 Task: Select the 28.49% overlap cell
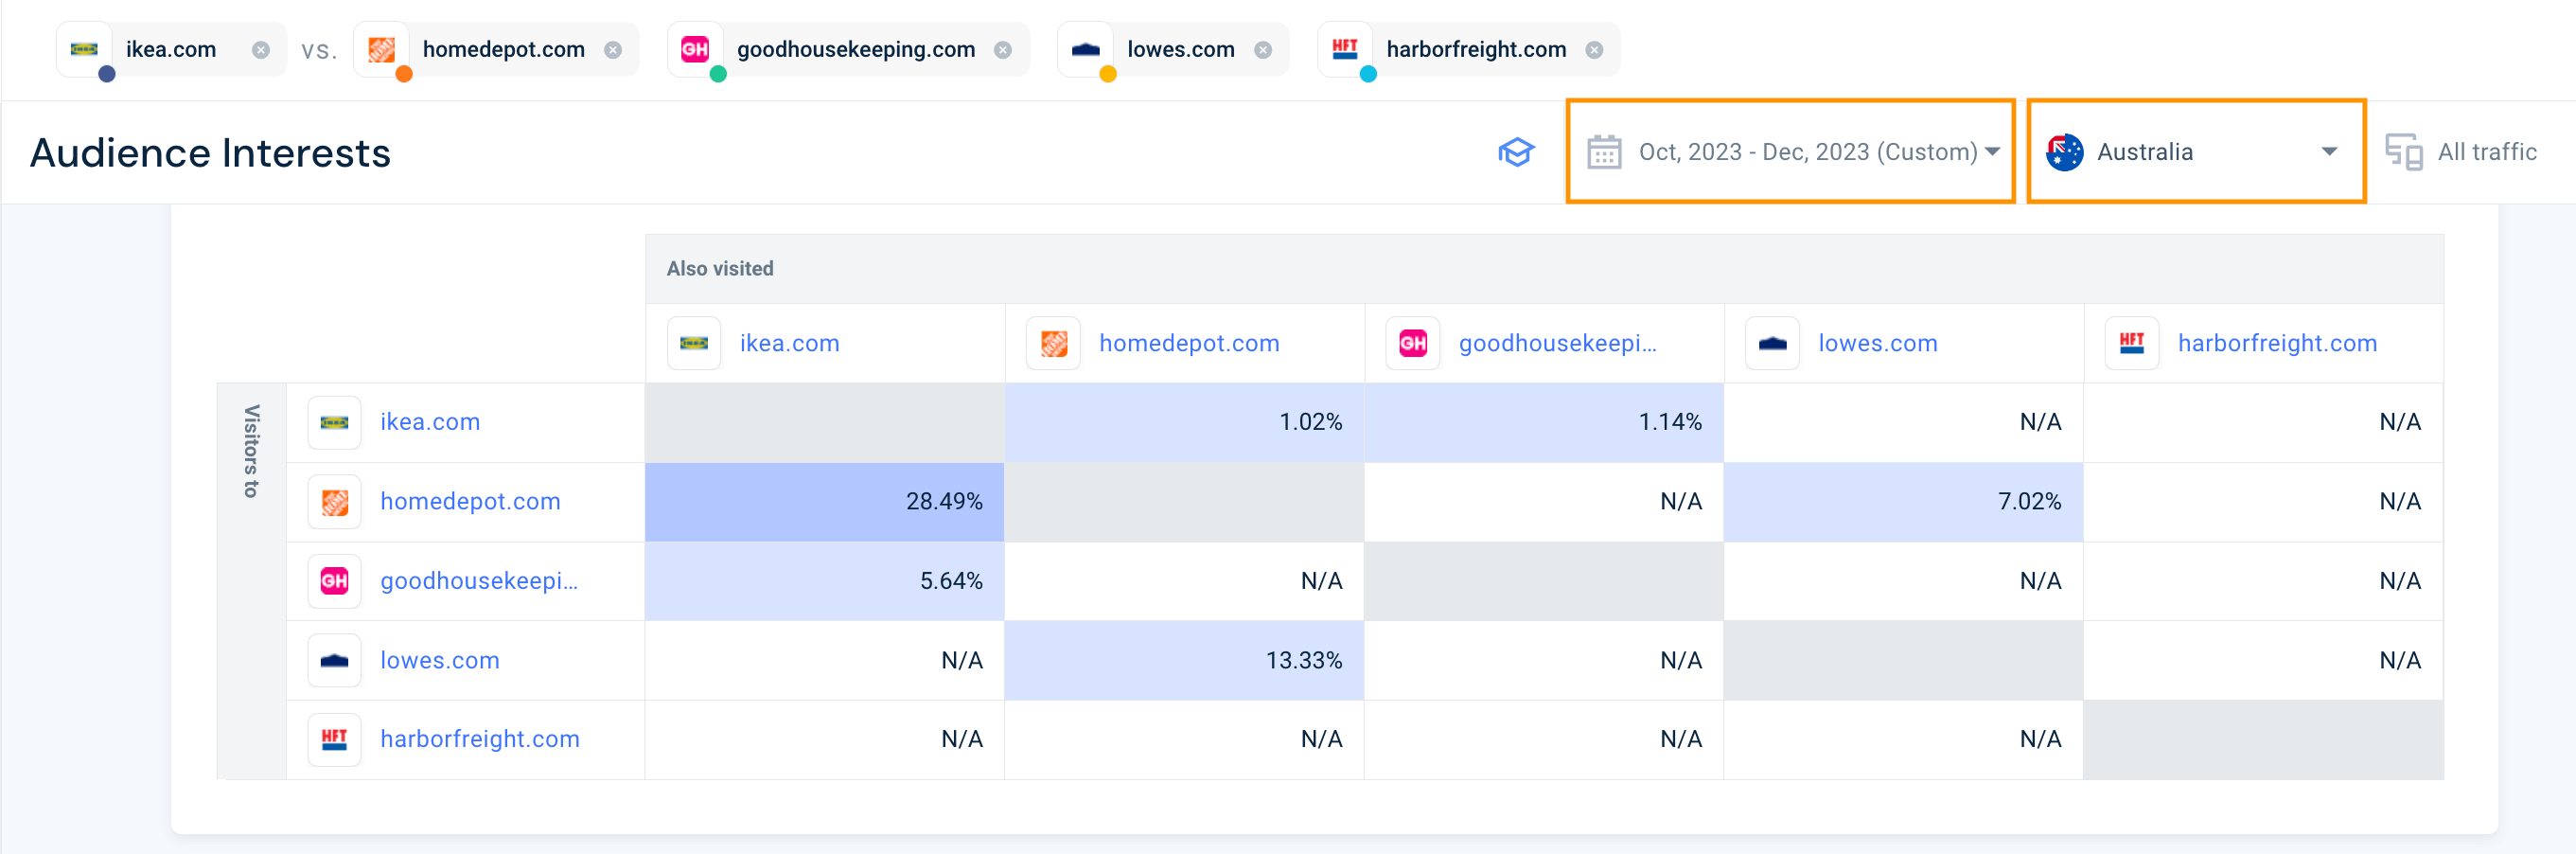point(825,501)
